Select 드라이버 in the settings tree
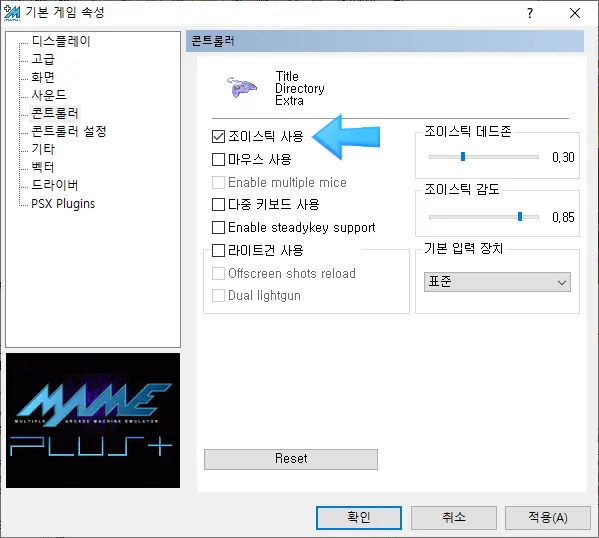The height and width of the screenshot is (538, 599). pos(55,185)
